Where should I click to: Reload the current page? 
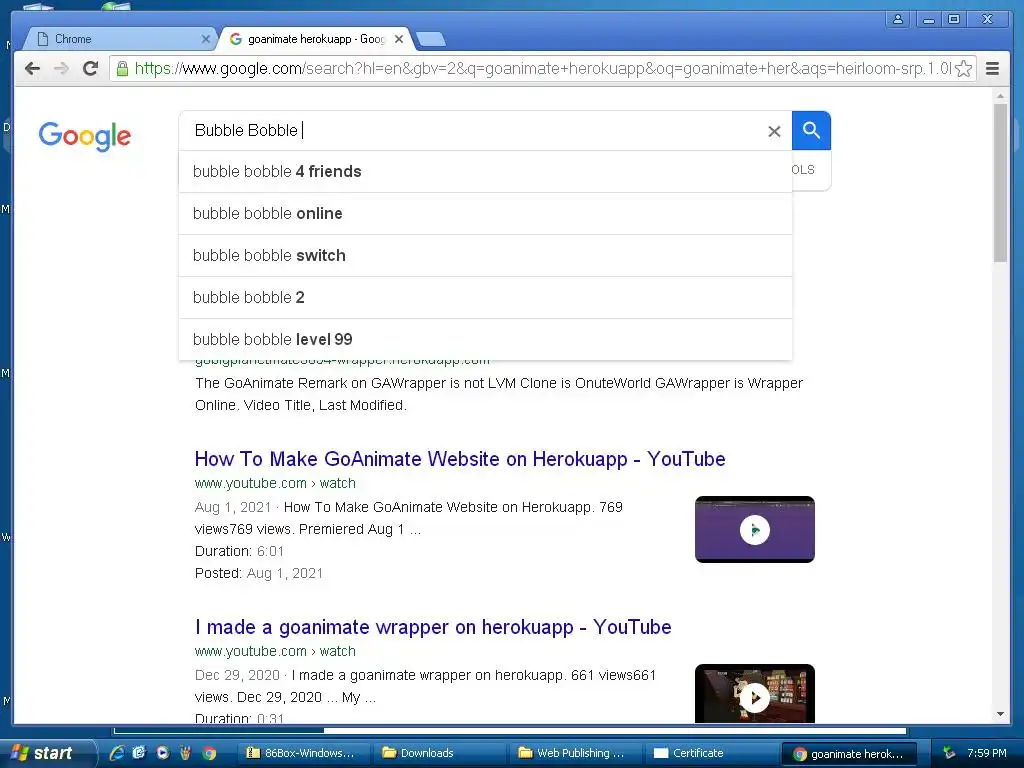point(91,68)
